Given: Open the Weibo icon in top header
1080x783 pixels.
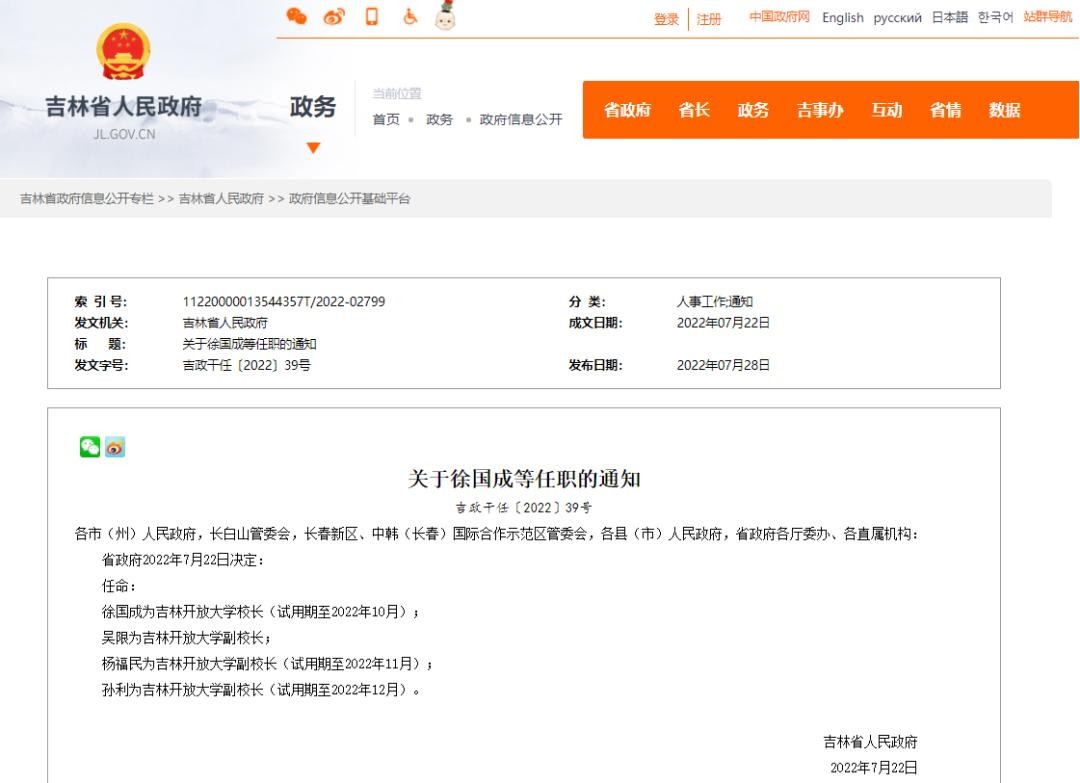Looking at the screenshot, I should click(333, 17).
